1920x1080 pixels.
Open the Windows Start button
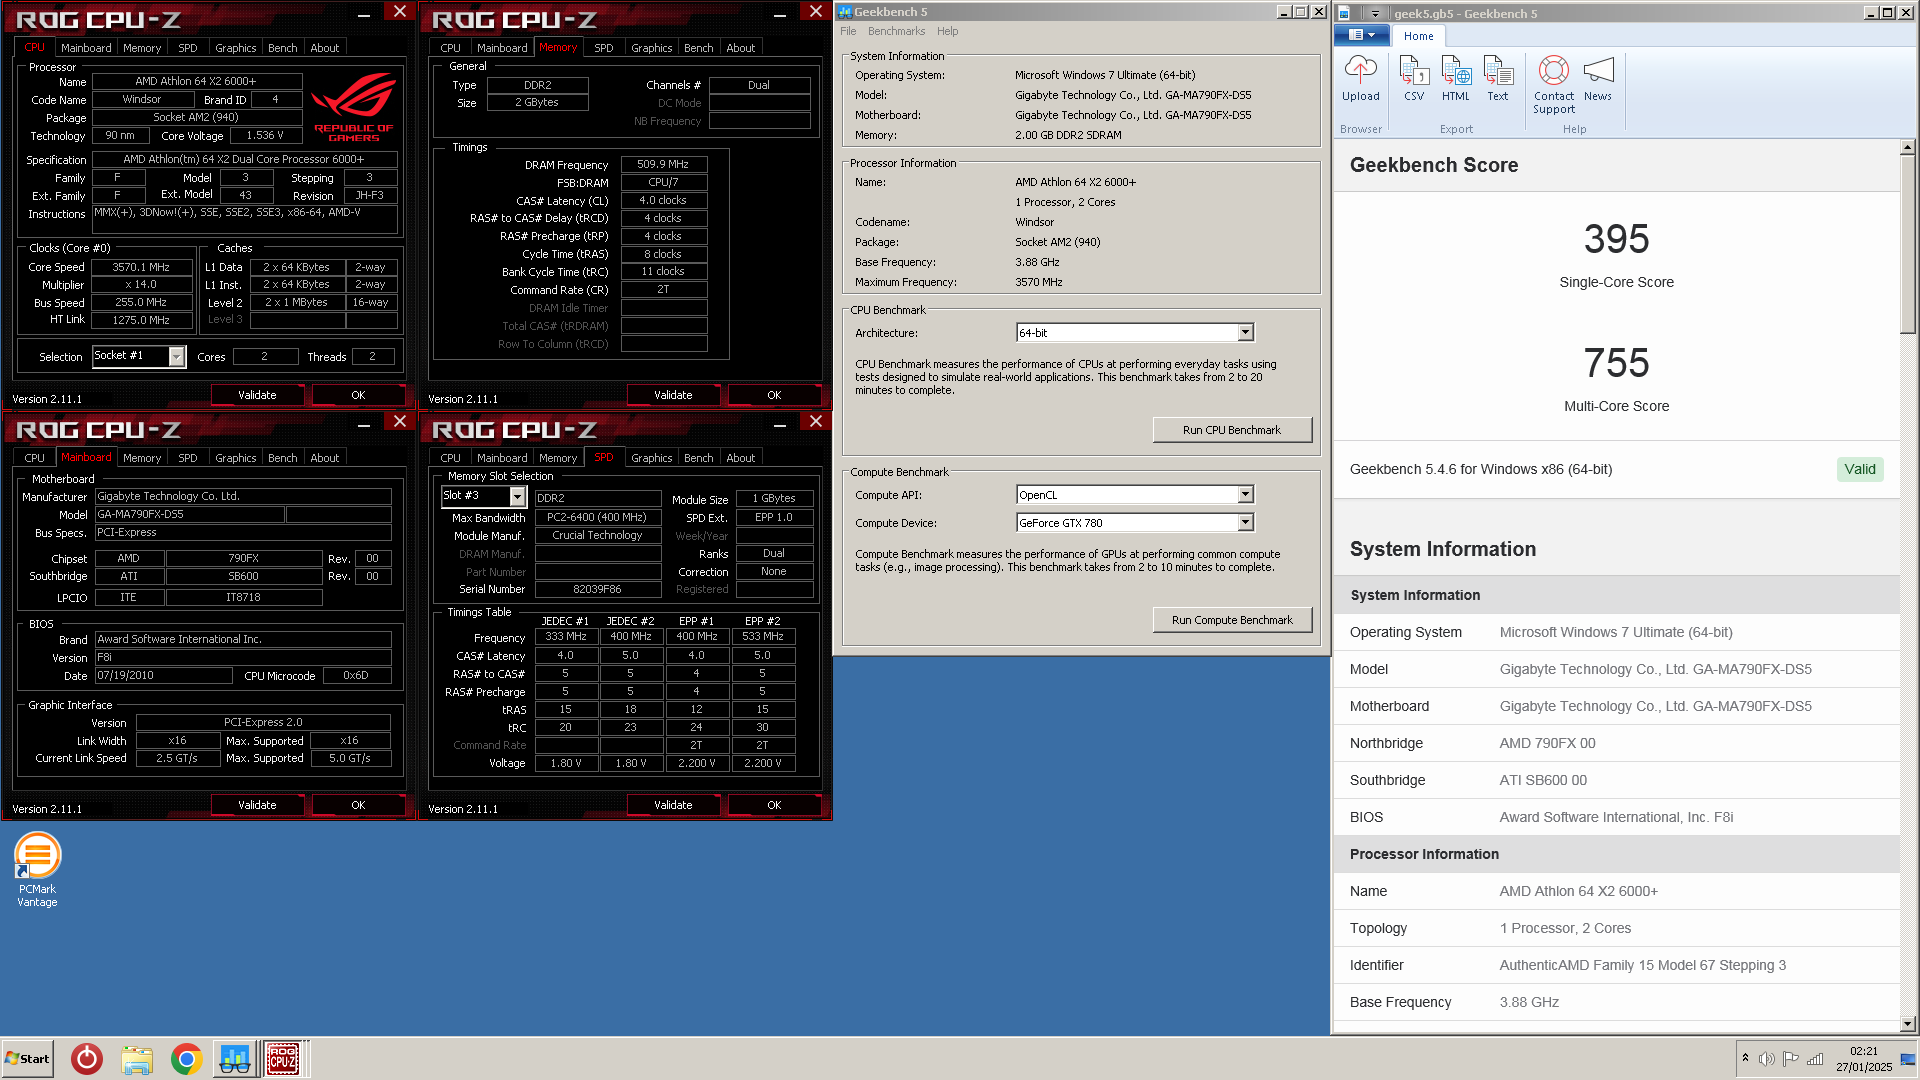(28, 1059)
